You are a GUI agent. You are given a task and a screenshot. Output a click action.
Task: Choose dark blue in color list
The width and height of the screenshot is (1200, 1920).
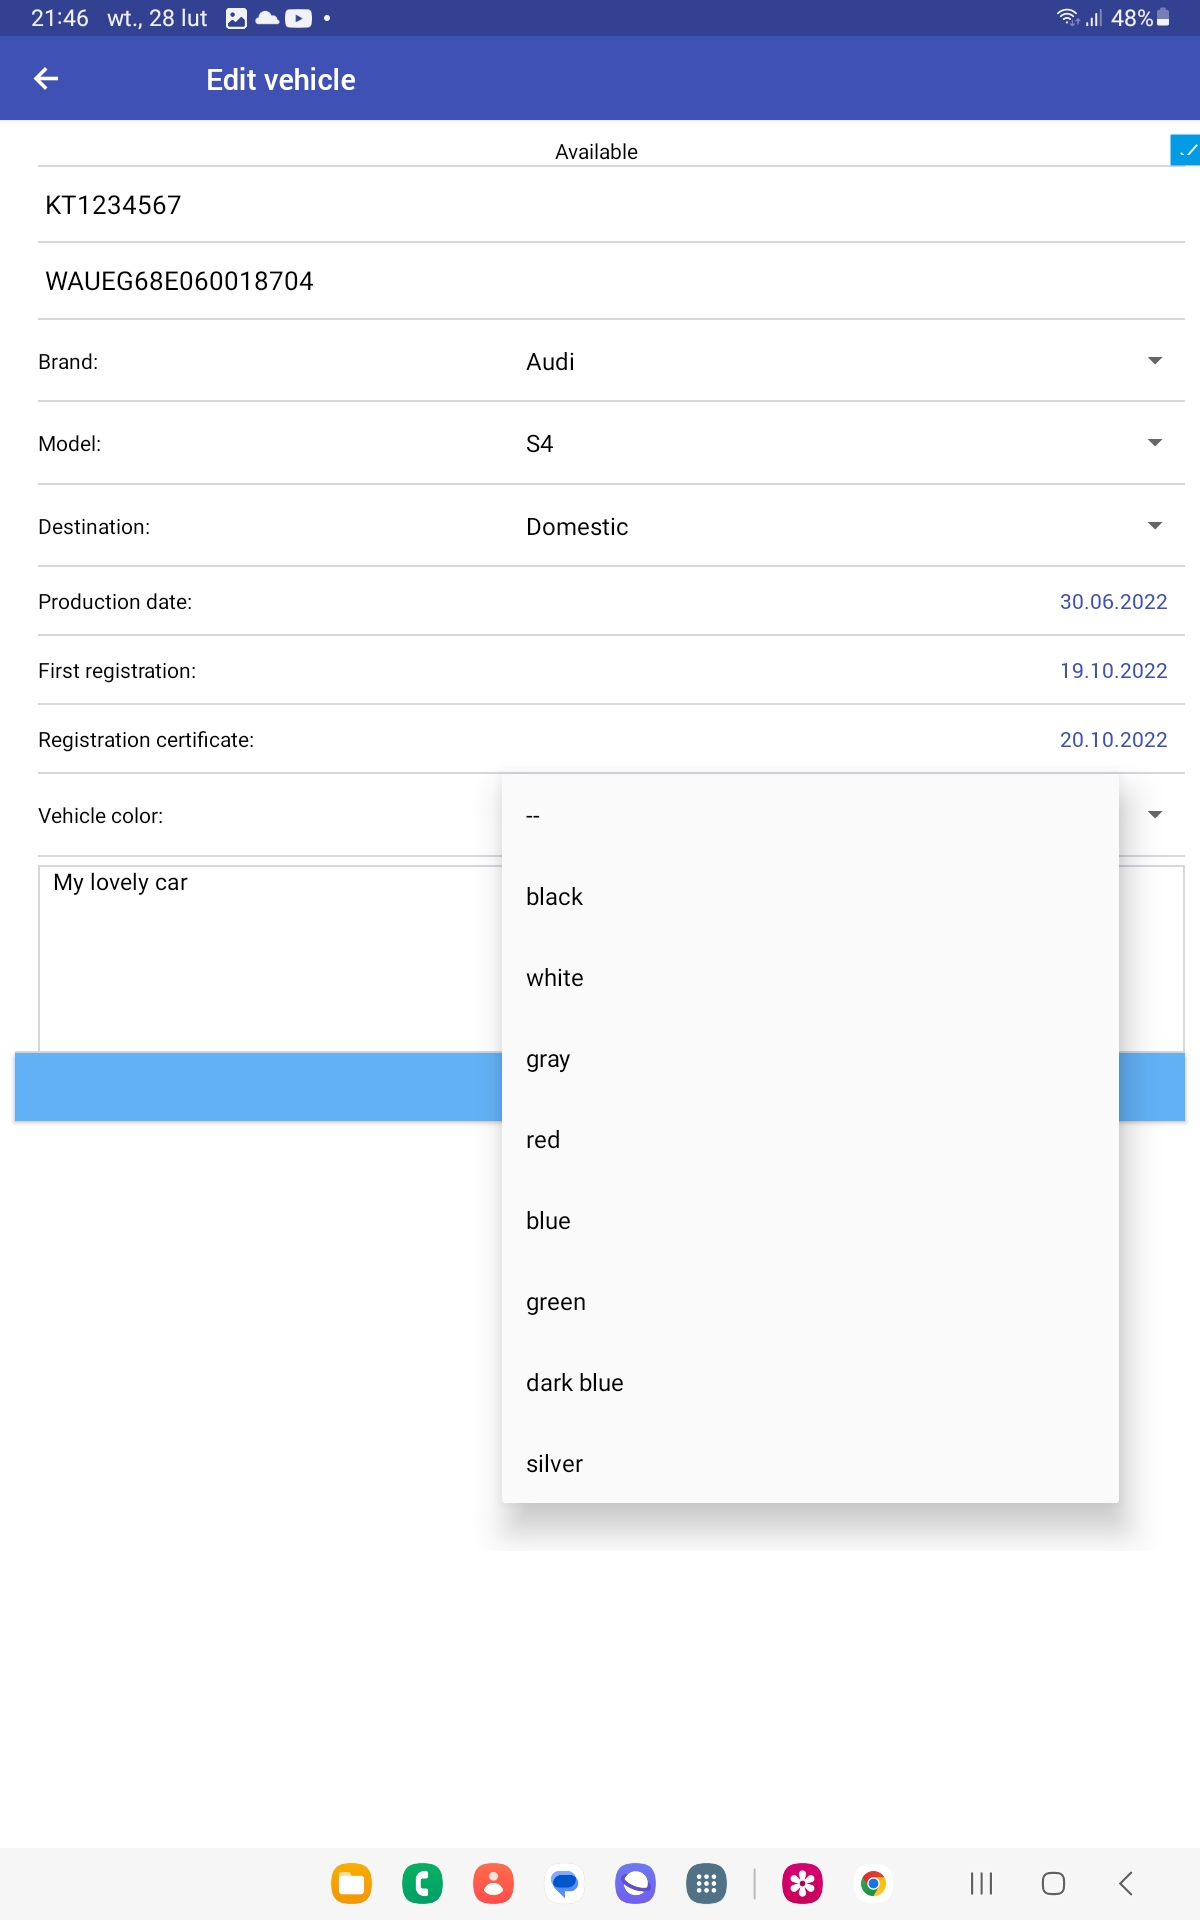[575, 1383]
